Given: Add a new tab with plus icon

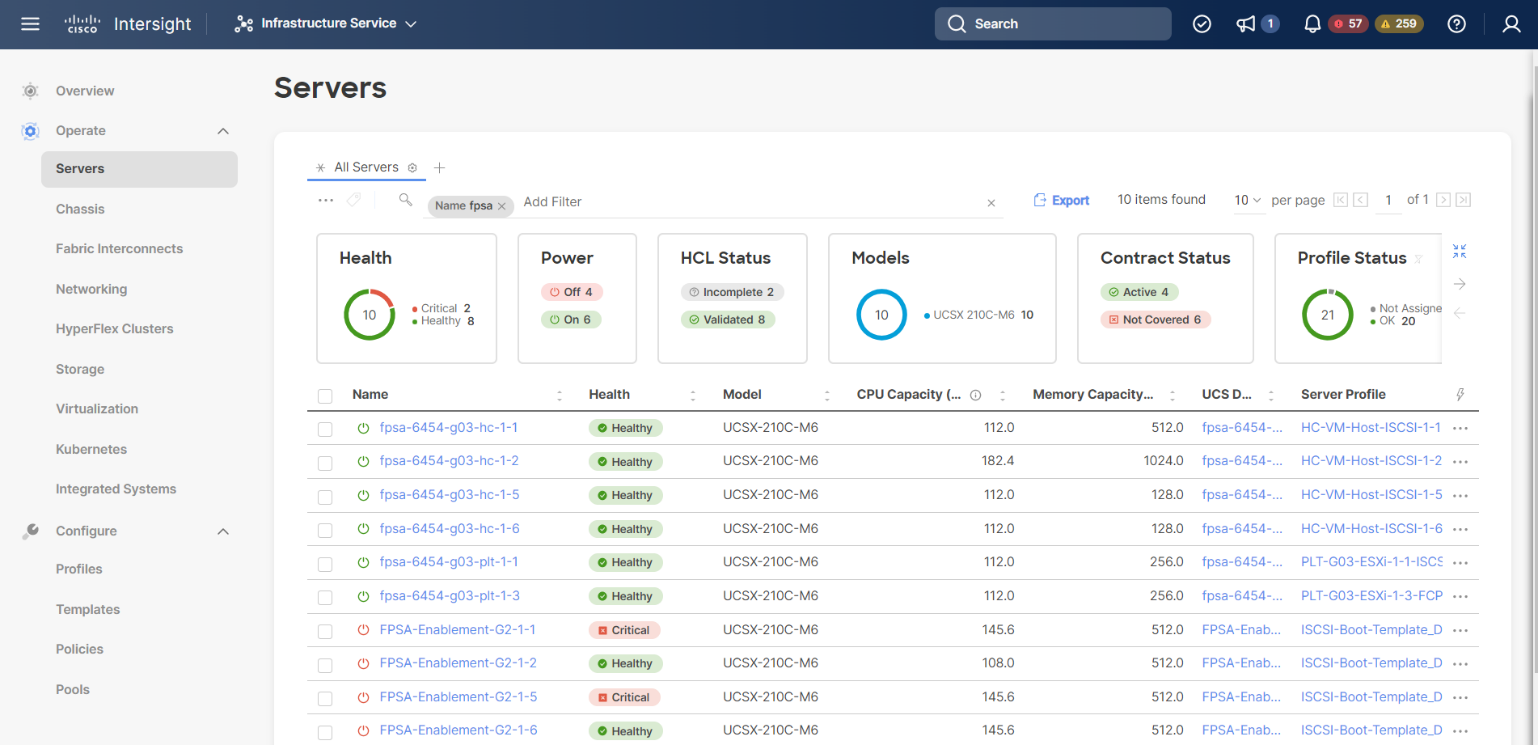Looking at the screenshot, I should [439, 168].
